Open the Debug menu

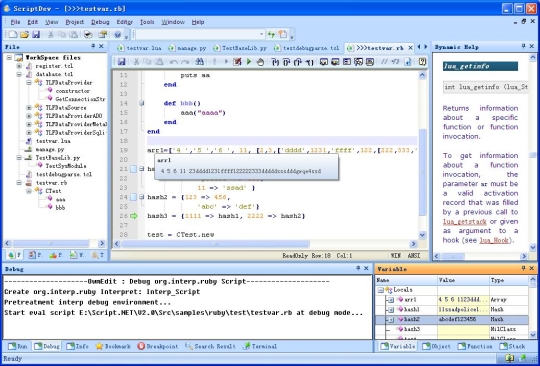(100, 22)
